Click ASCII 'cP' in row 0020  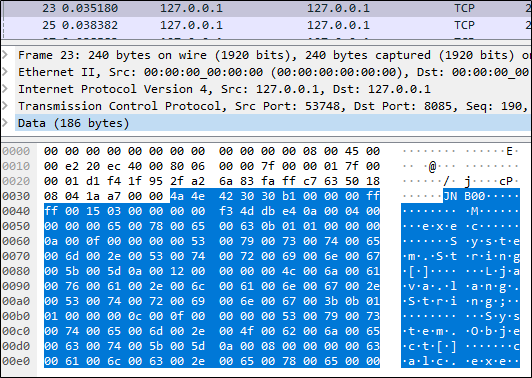[x=506, y=181]
